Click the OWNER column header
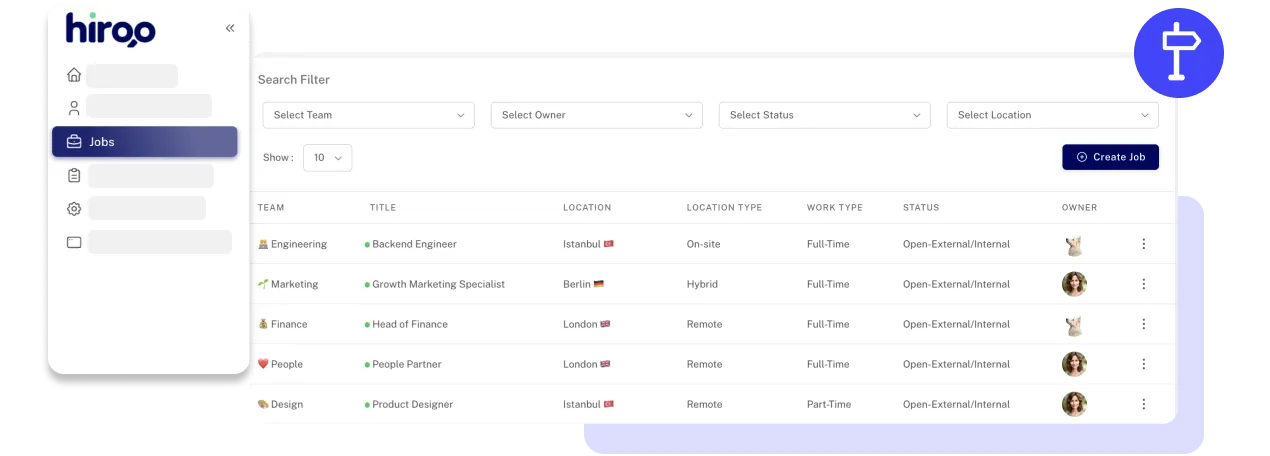This screenshot has height=456, width=1270. click(x=1080, y=208)
